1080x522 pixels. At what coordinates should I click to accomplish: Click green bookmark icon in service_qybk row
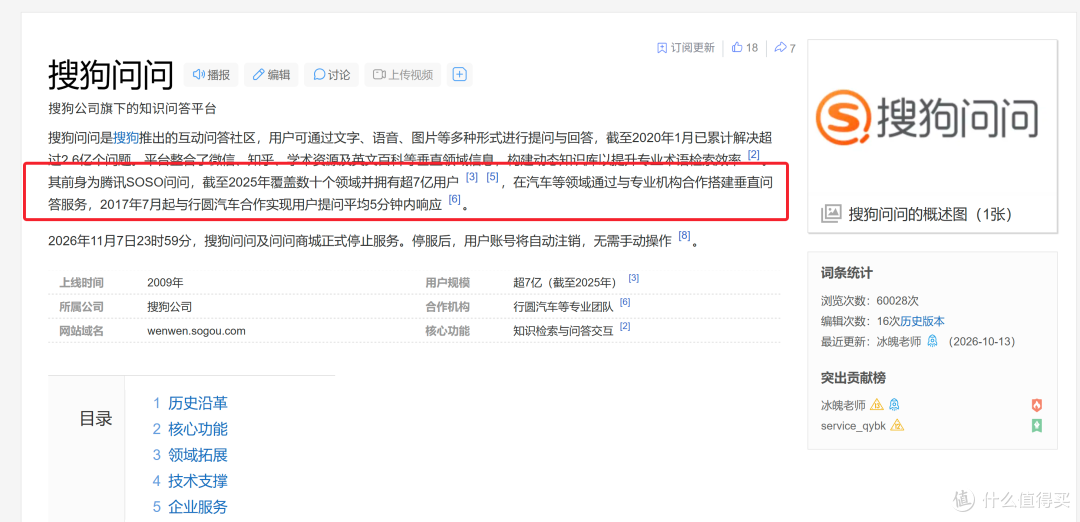1037,426
